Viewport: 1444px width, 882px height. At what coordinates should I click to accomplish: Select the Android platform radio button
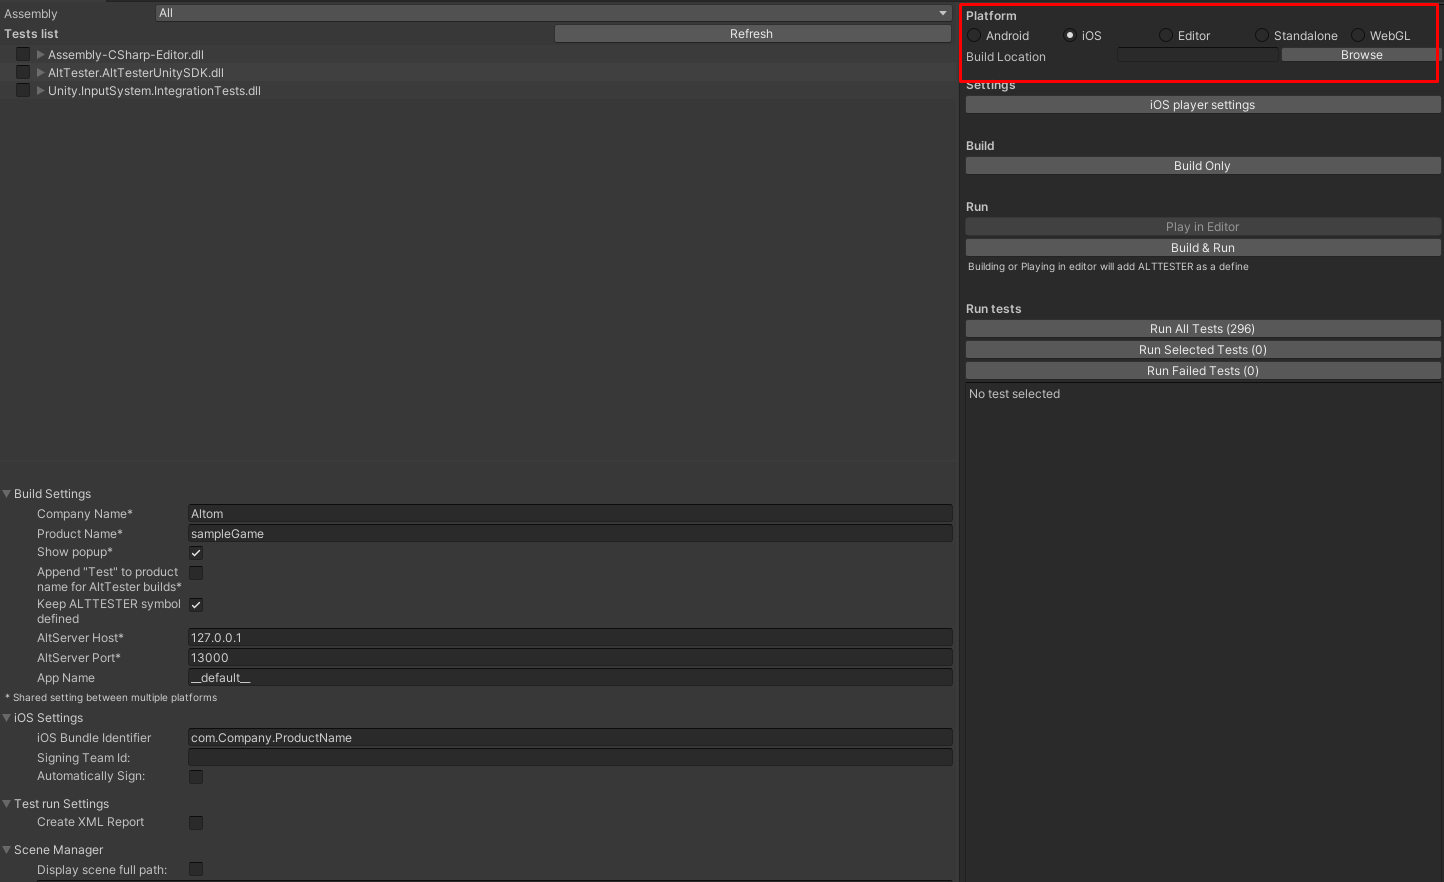pos(974,36)
